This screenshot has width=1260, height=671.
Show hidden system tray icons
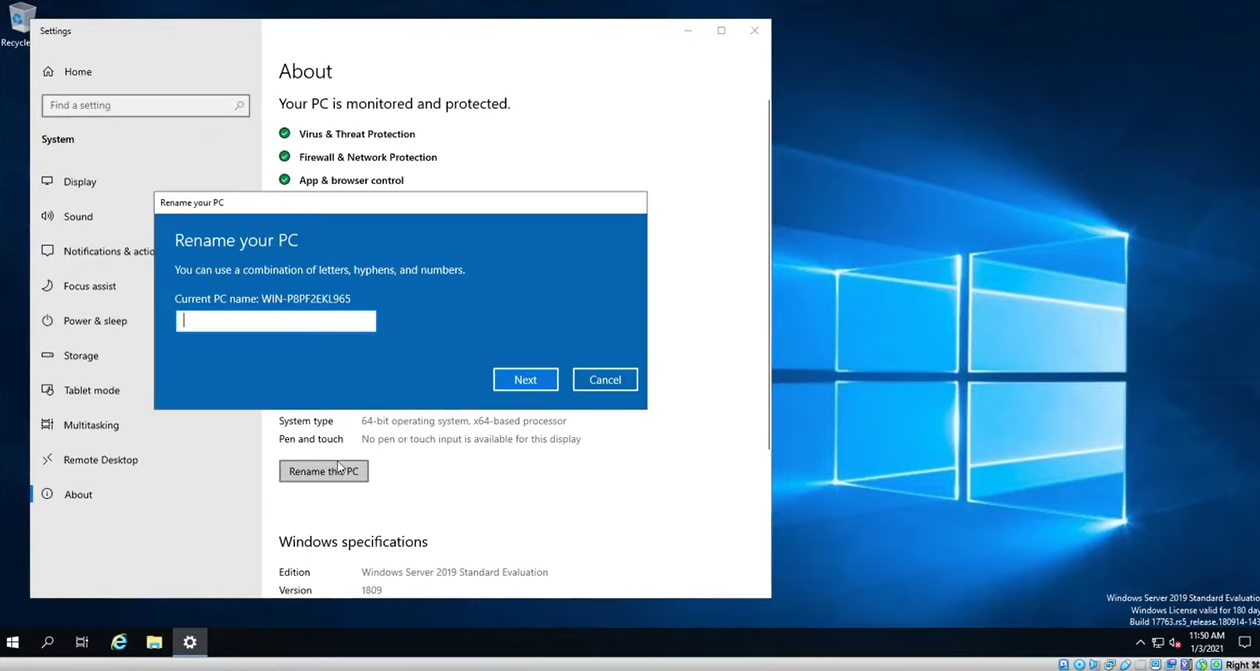click(x=1140, y=642)
